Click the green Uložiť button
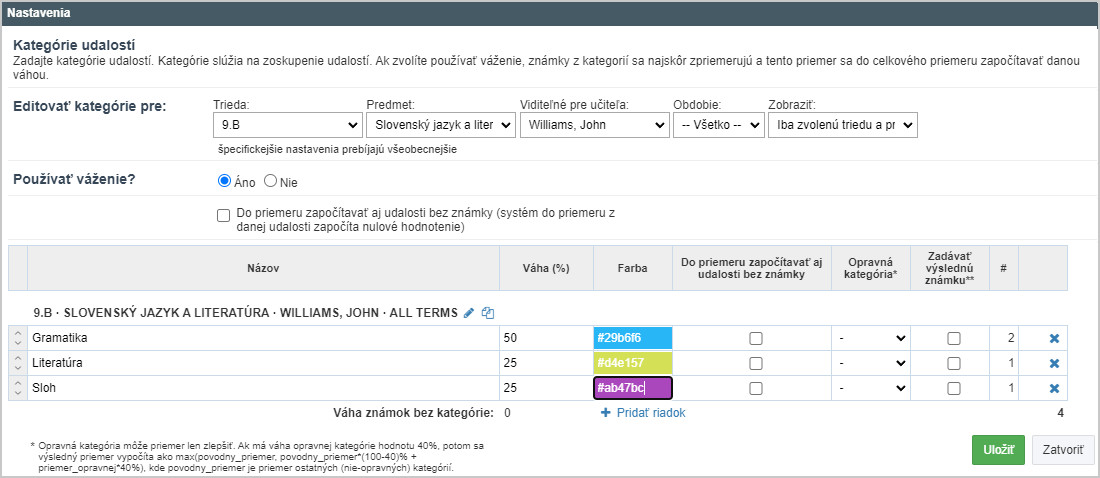 coord(998,450)
